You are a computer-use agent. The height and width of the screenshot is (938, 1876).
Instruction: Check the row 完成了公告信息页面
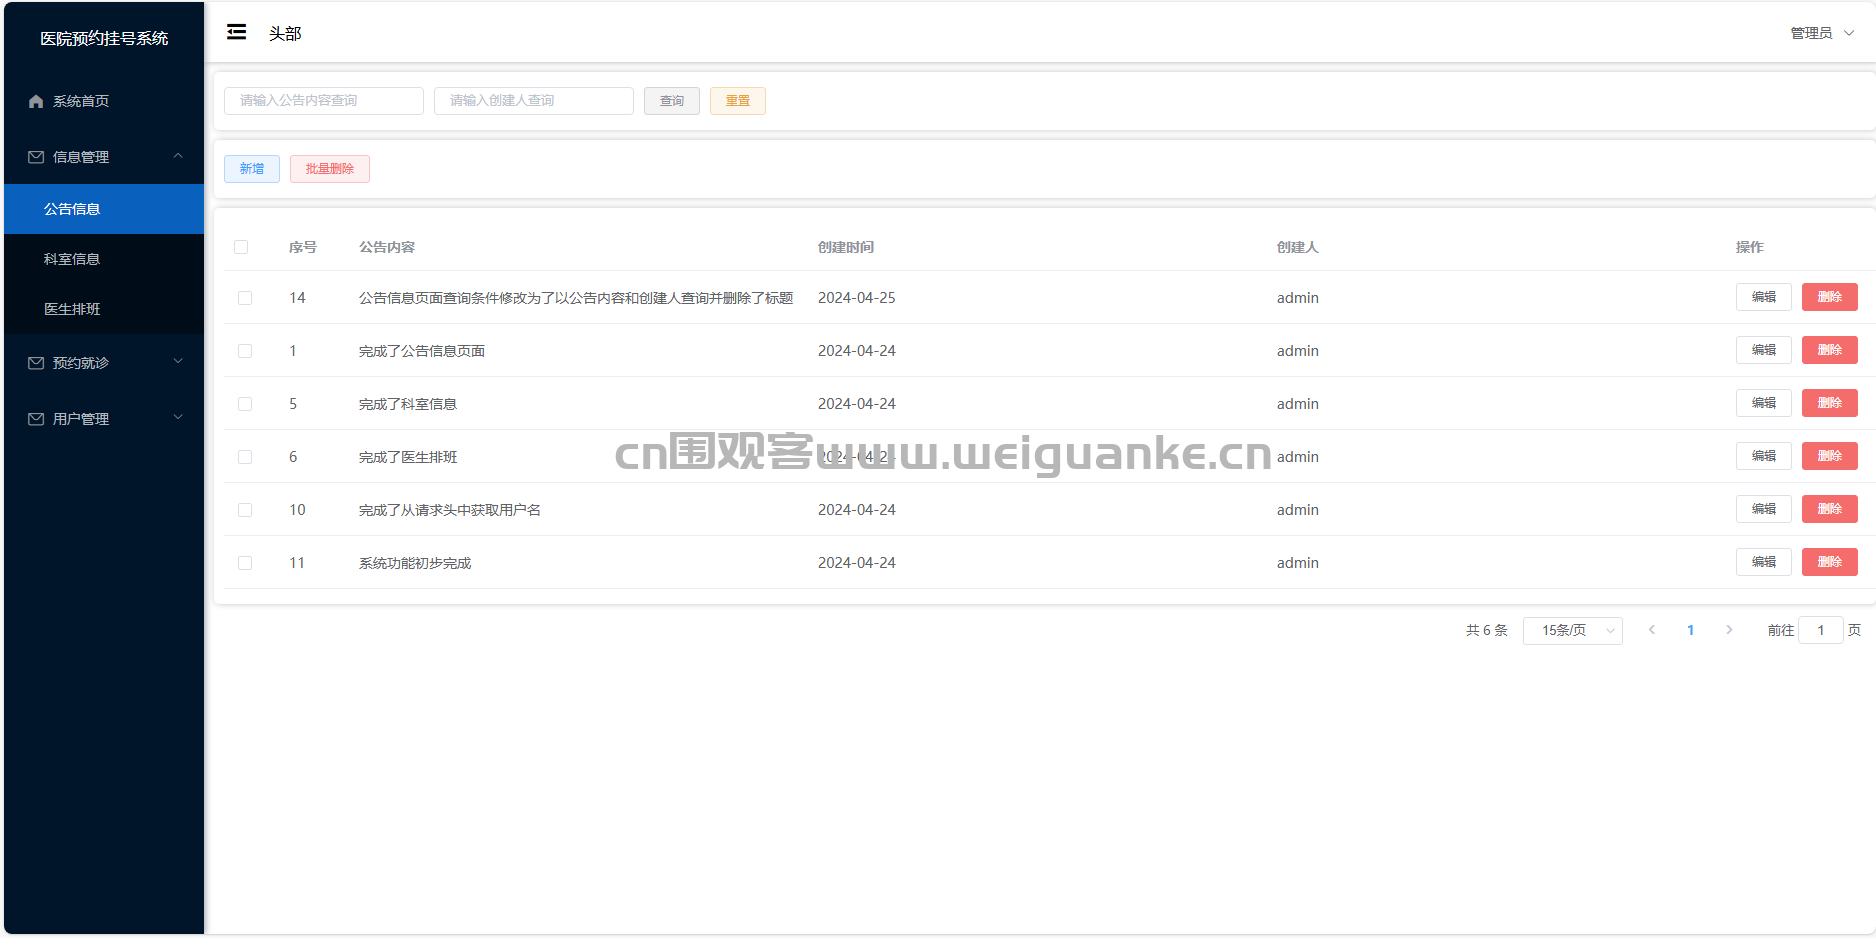tap(245, 351)
